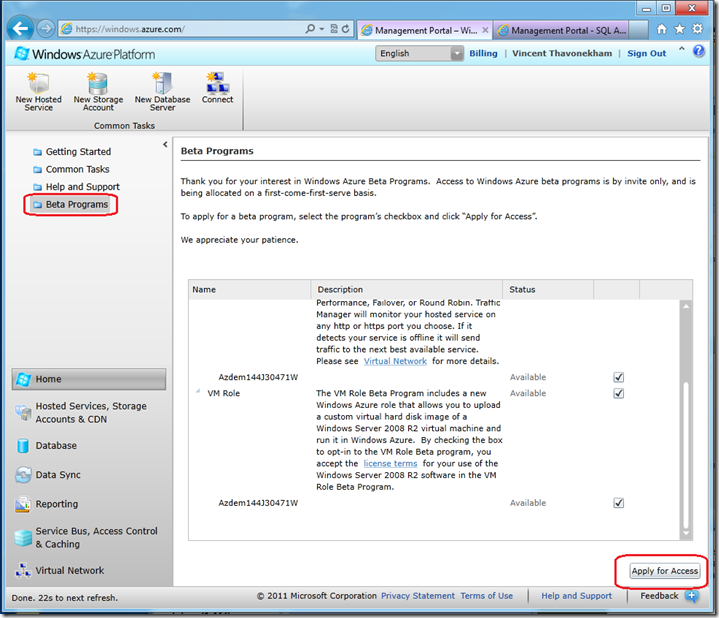Open the Virtual Network section icon
Image resolution: width=719 pixels, height=618 pixels.
click(x=23, y=570)
